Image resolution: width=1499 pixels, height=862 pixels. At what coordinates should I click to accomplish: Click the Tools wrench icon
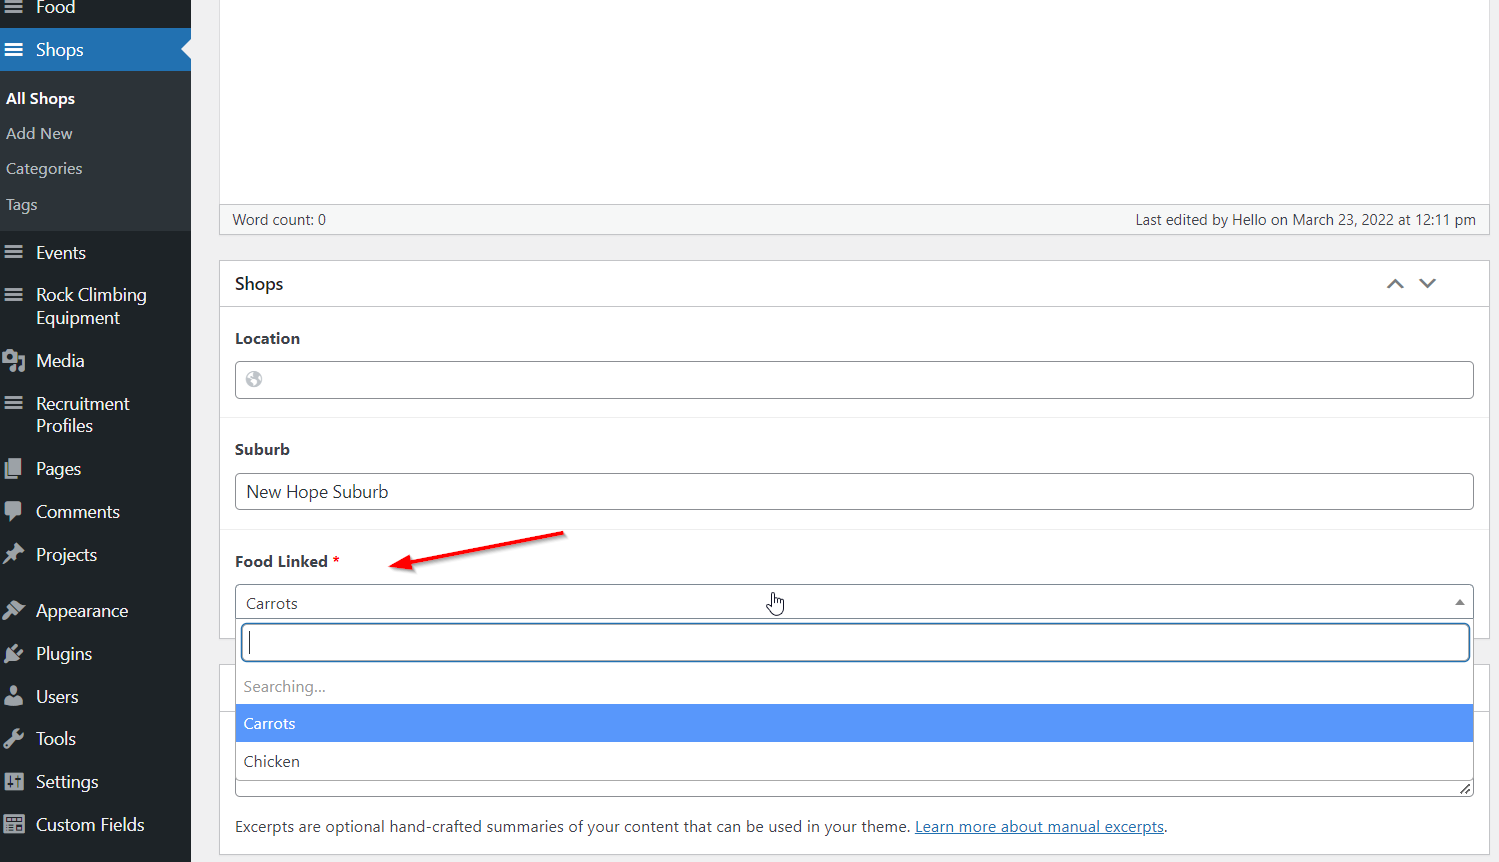click(x=14, y=739)
